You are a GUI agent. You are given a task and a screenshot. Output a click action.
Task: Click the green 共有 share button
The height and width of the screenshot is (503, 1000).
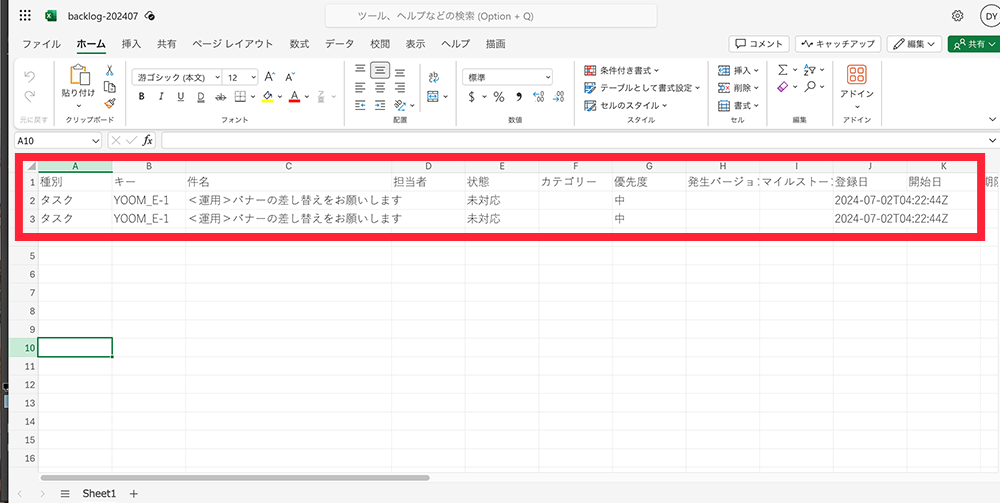pyautogui.click(x=971, y=44)
